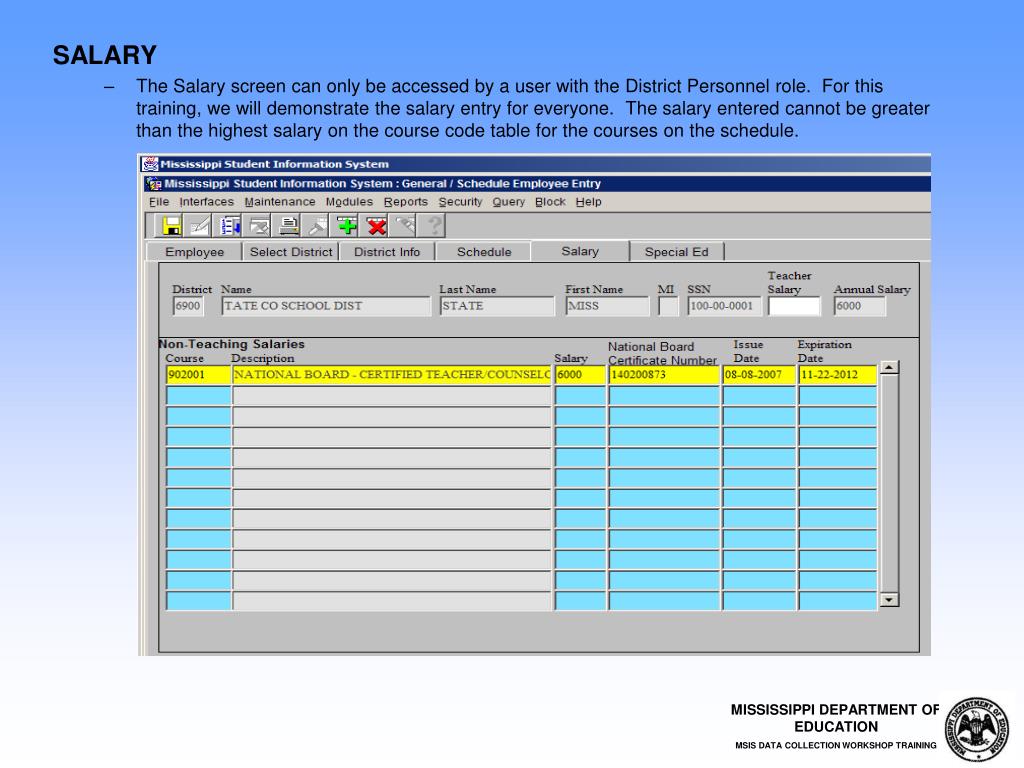Click the General / Schedule Employee Entry form icon
The width and height of the screenshot is (1024, 768).
click(153, 184)
